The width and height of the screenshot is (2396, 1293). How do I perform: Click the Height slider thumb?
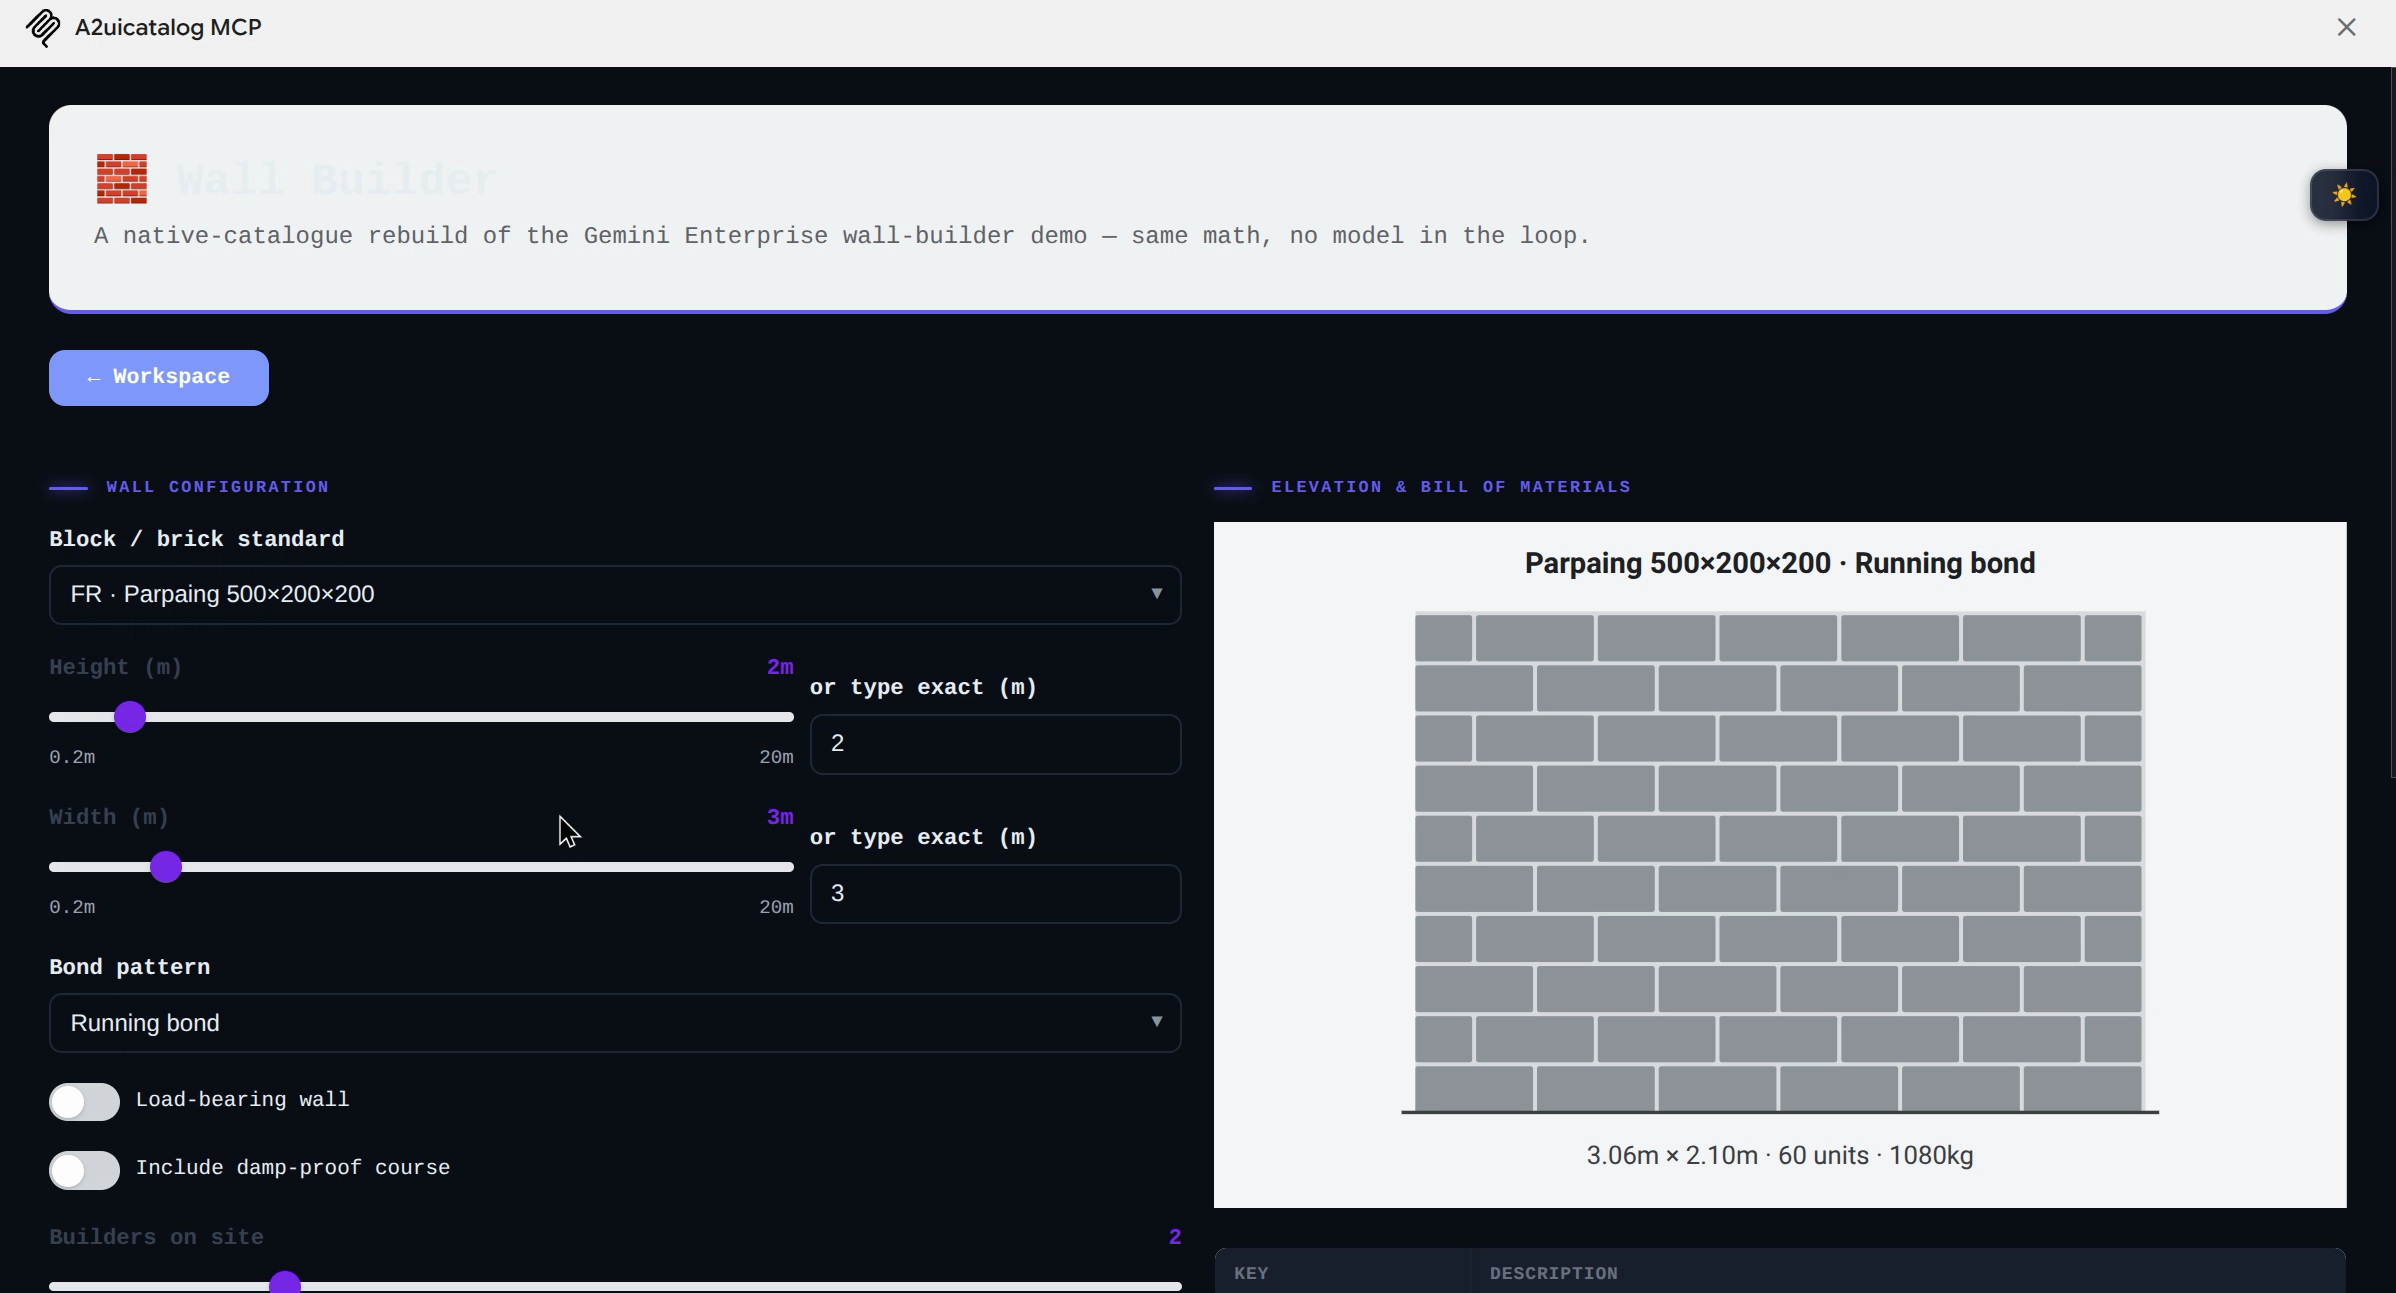(130, 717)
